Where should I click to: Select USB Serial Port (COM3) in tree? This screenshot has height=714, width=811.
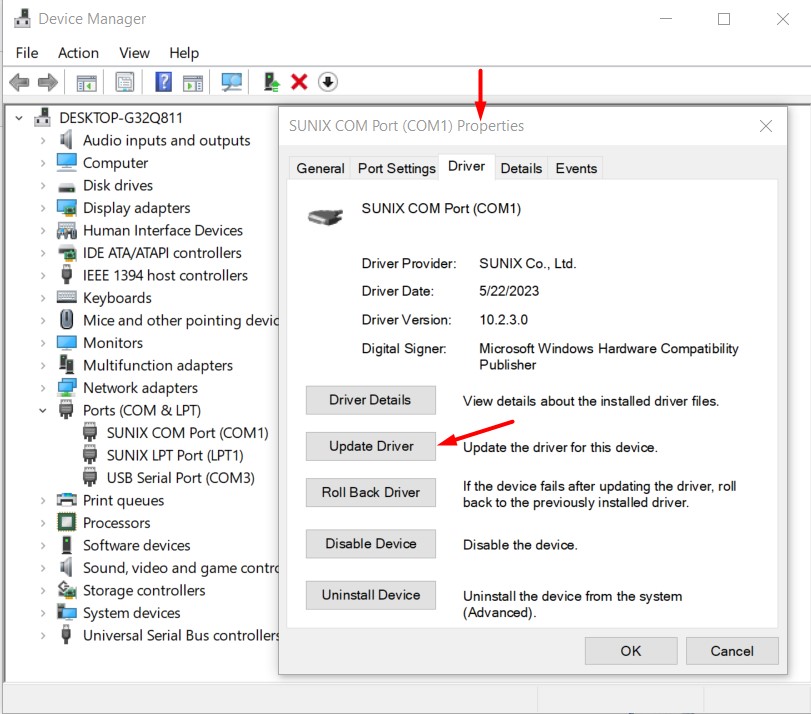coord(181,478)
